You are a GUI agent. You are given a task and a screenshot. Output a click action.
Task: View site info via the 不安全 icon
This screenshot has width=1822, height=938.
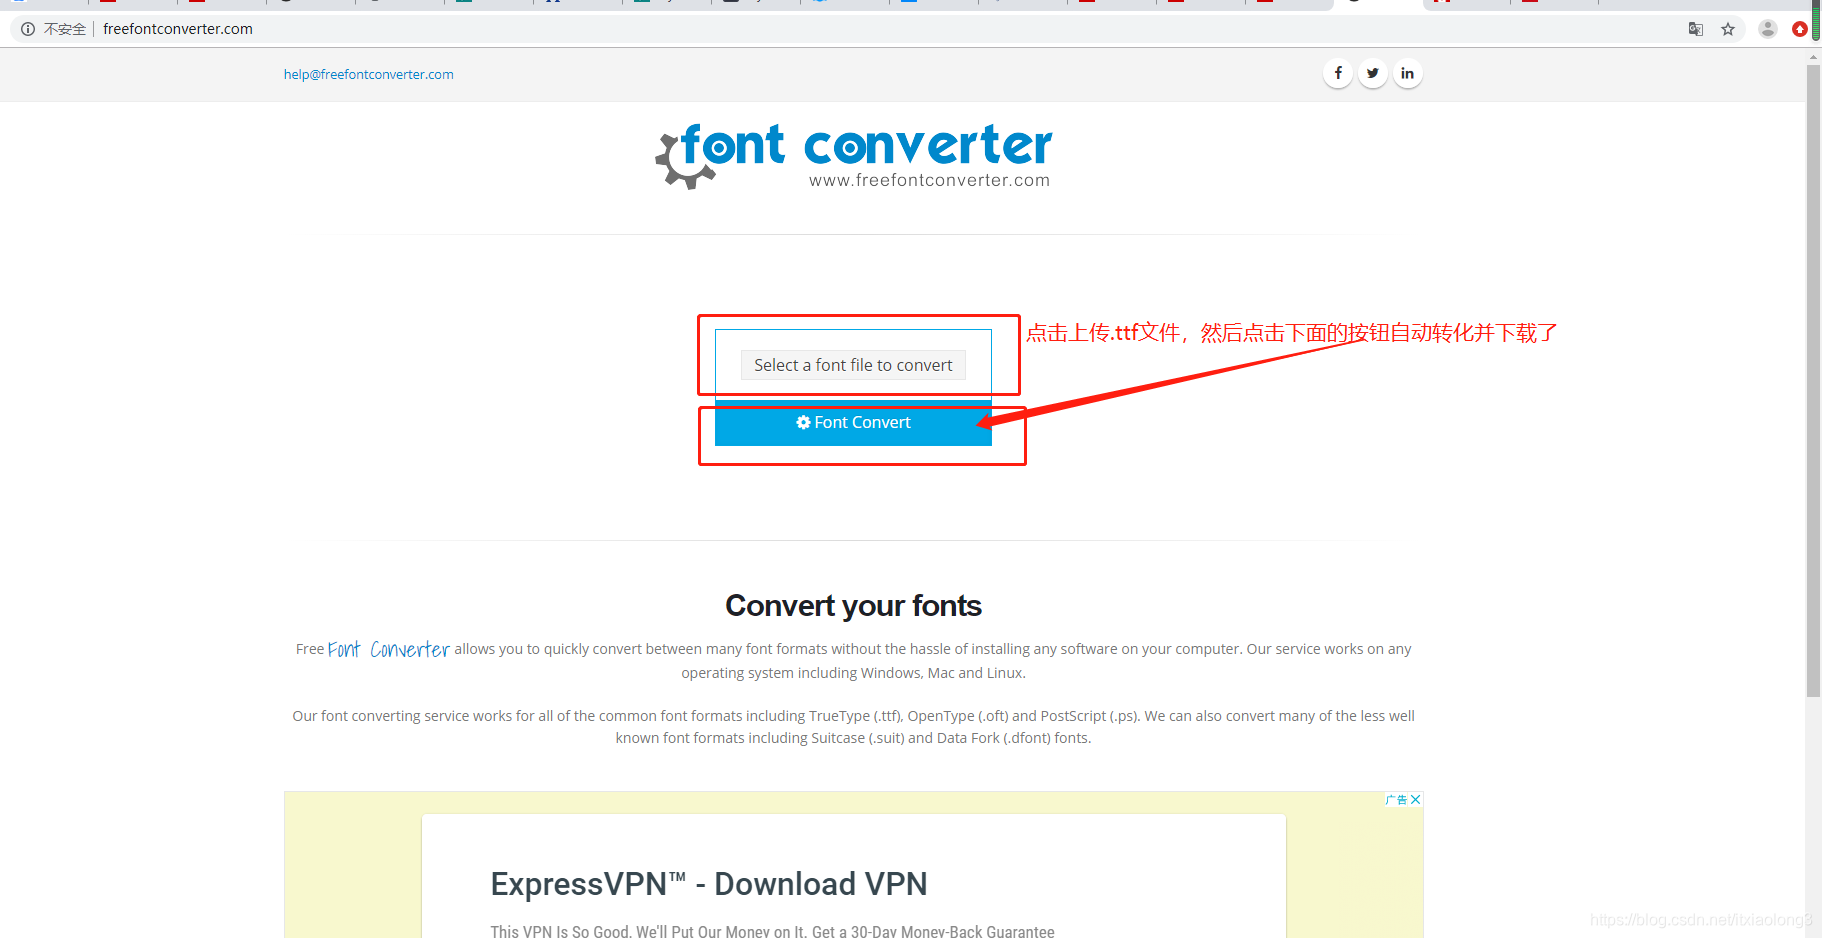coord(28,29)
